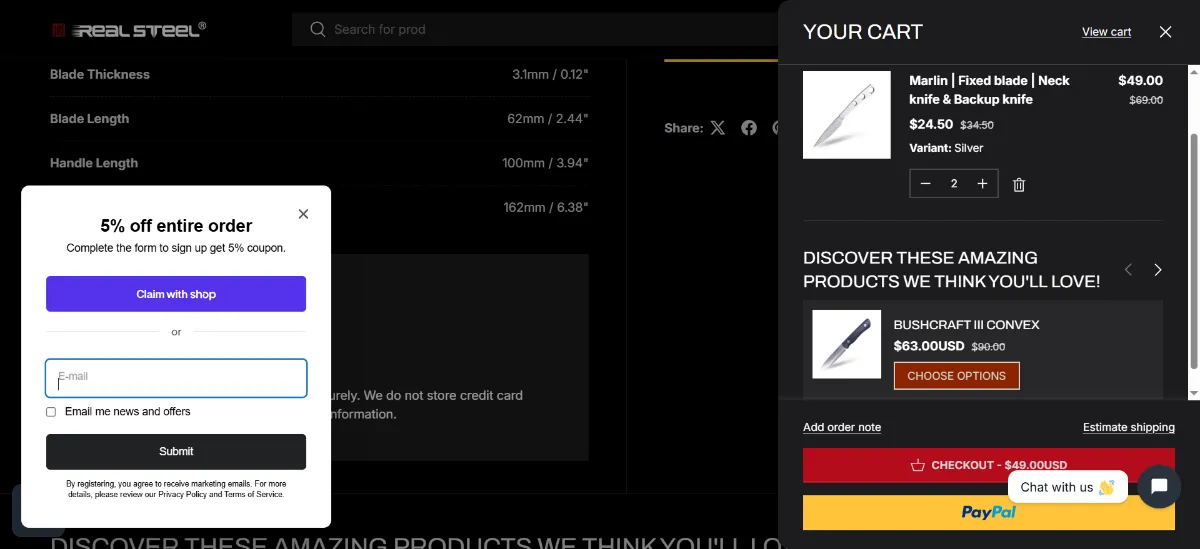Focus the E-mail input field
The image size is (1200, 549).
pyautogui.click(x=176, y=378)
